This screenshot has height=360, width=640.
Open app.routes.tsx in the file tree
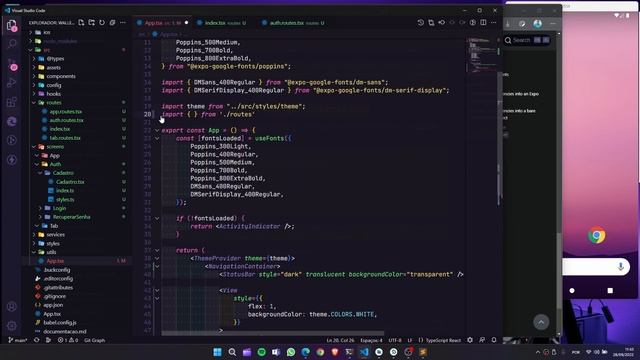coord(66,111)
